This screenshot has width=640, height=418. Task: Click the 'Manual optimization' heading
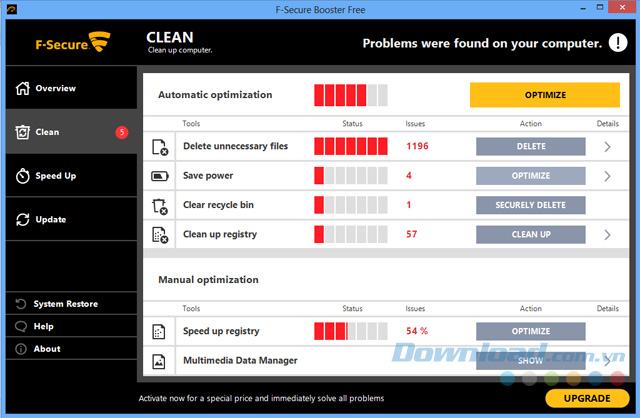tap(208, 280)
